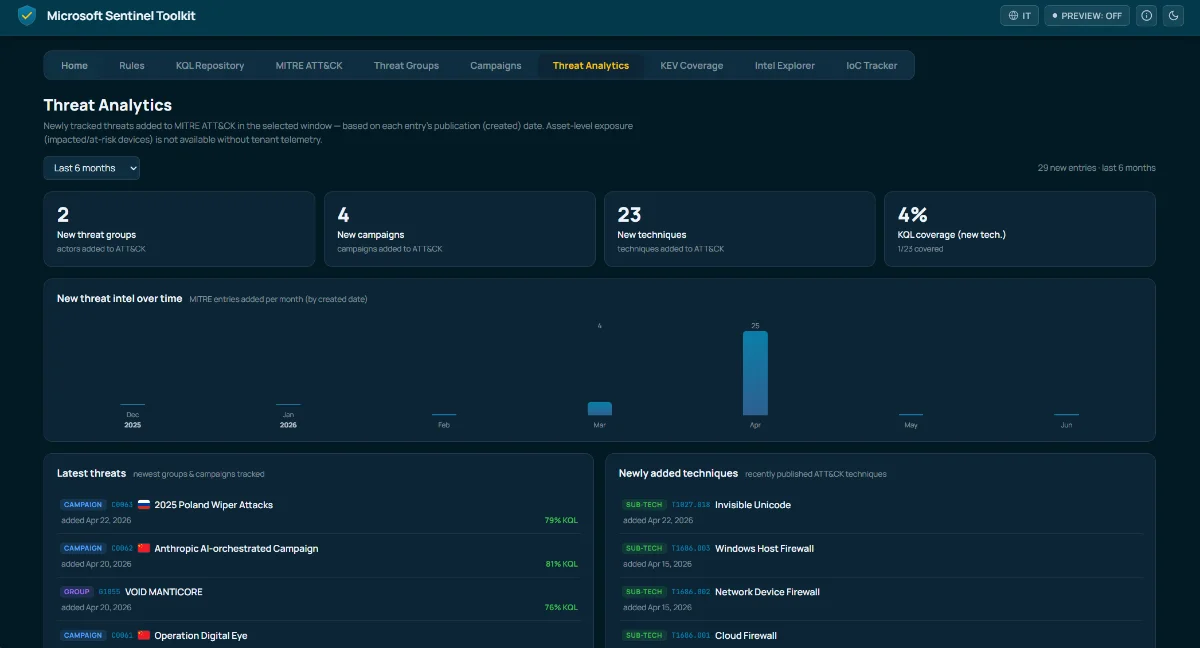Open the Last 6 months dropdown
The image size is (1200, 648).
91,168
